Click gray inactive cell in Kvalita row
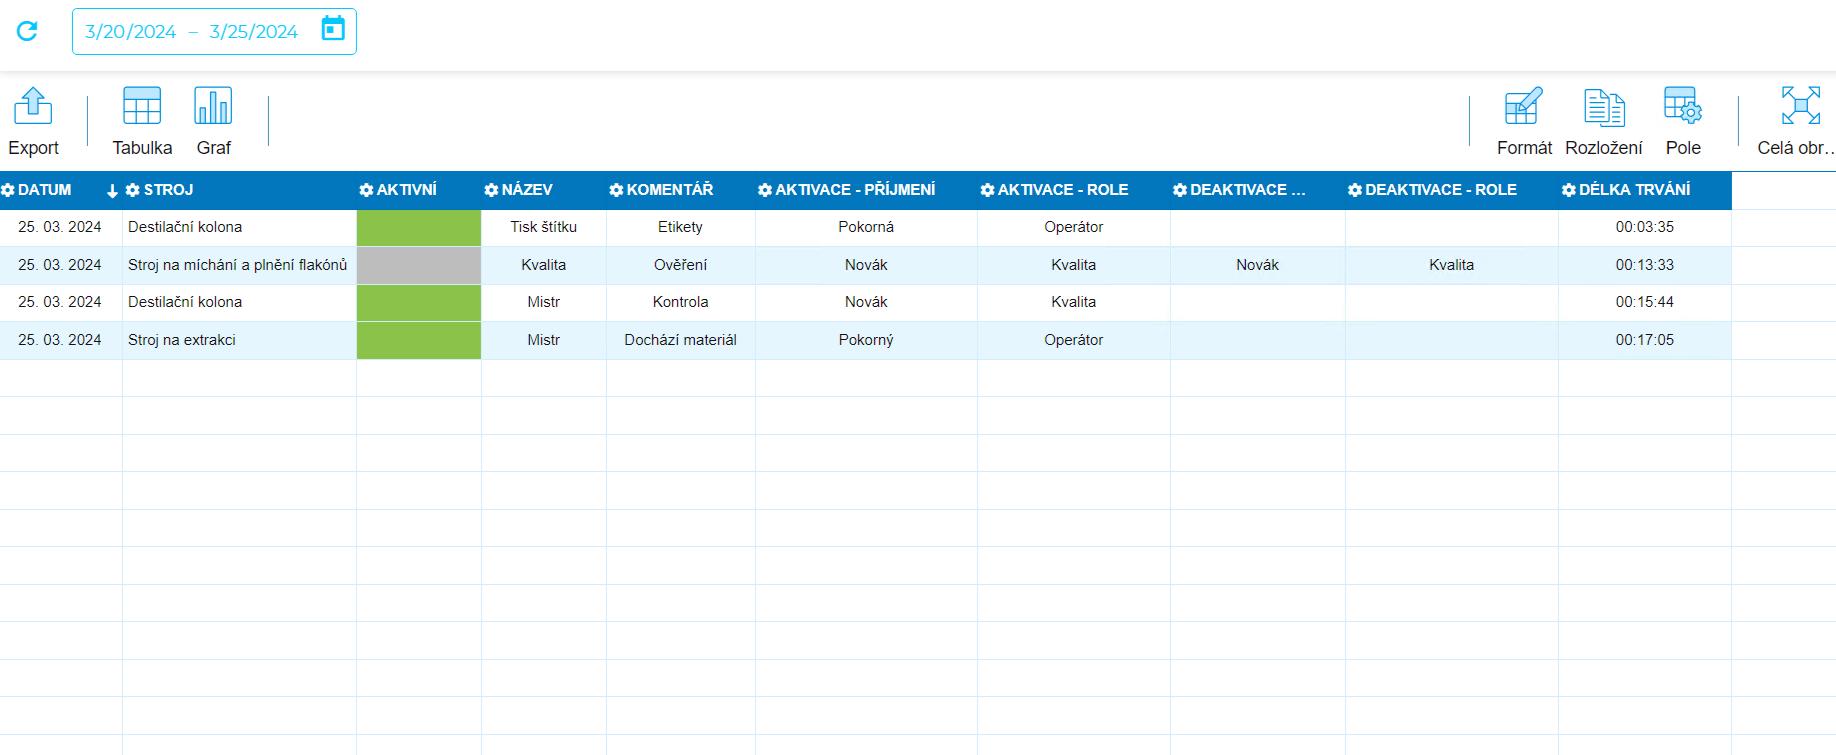Image resolution: width=1836 pixels, height=755 pixels. pyautogui.click(x=419, y=266)
